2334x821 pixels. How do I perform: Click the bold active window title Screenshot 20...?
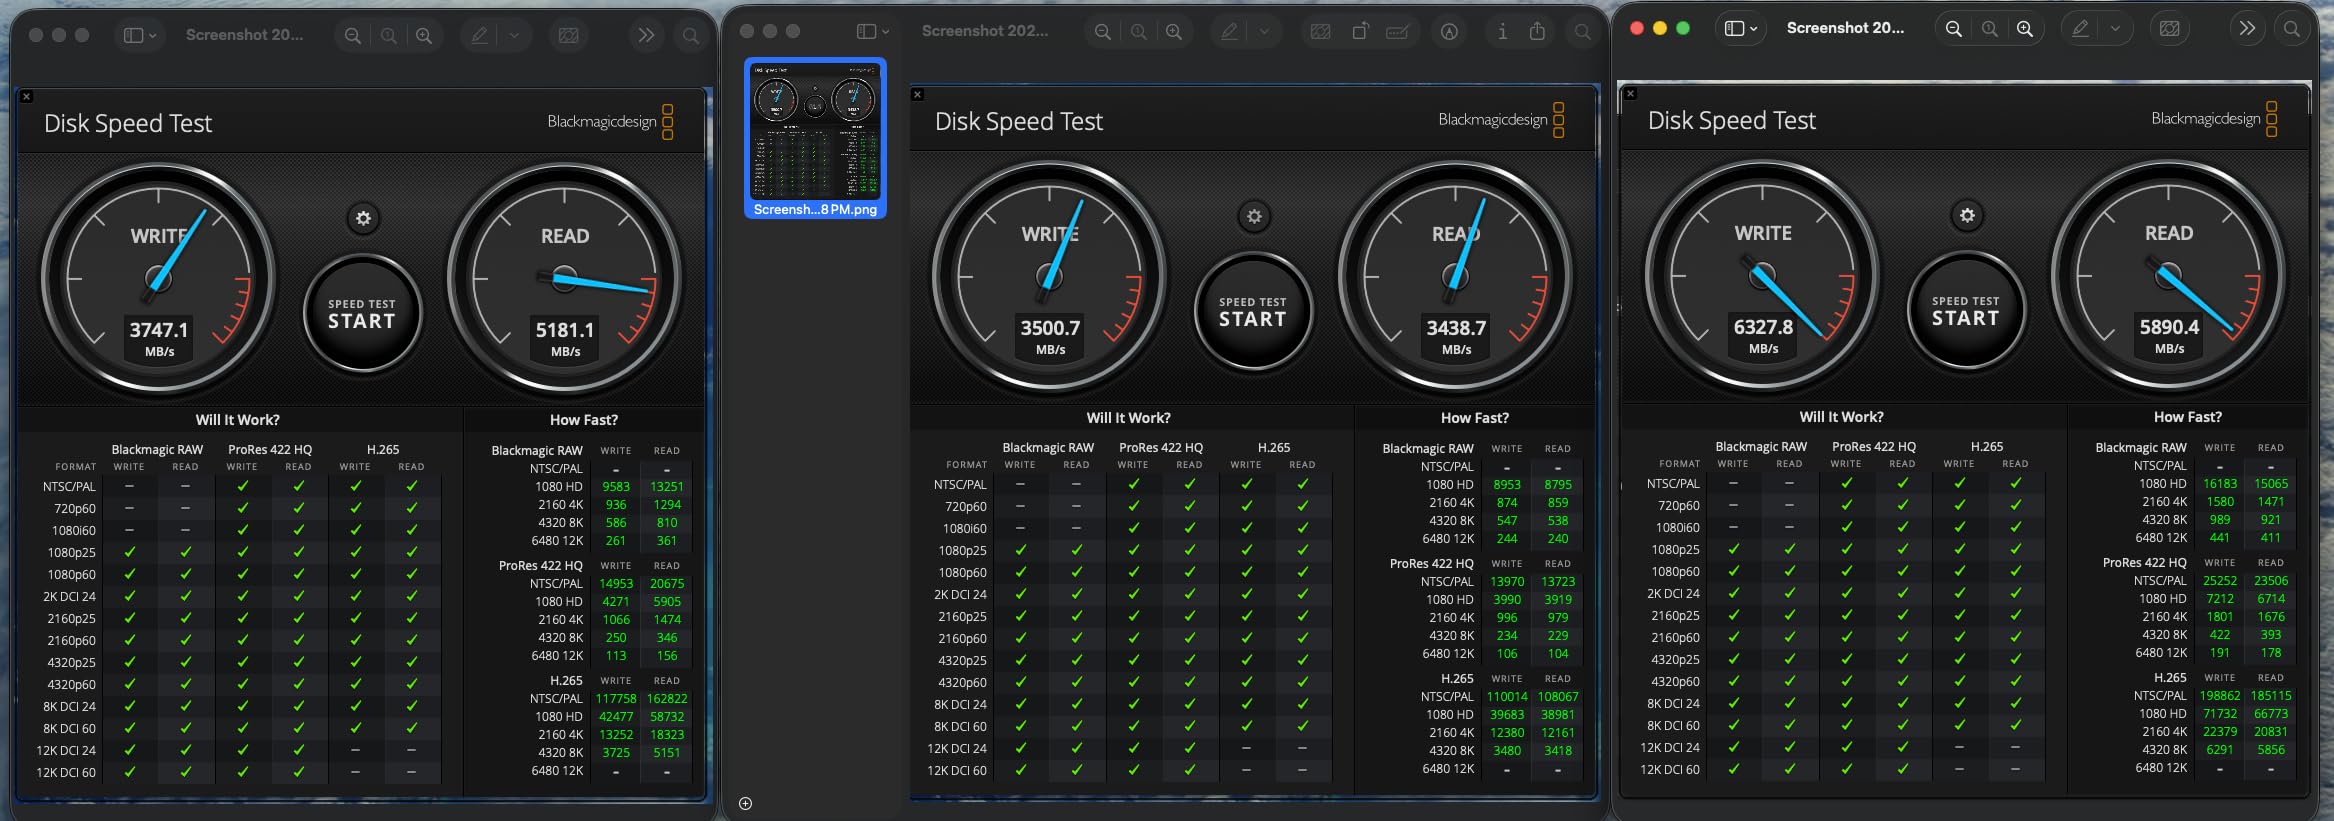(x=1845, y=28)
